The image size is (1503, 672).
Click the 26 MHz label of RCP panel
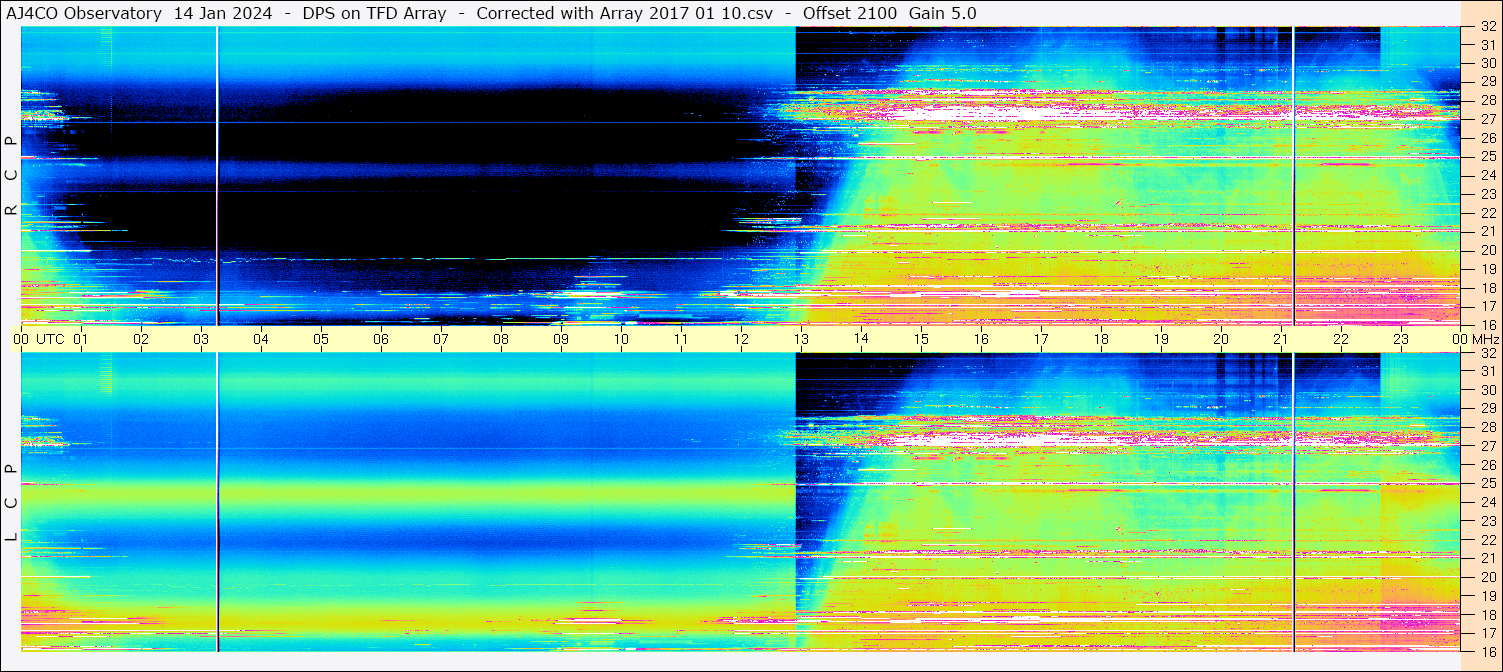click(x=1488, y=137)
